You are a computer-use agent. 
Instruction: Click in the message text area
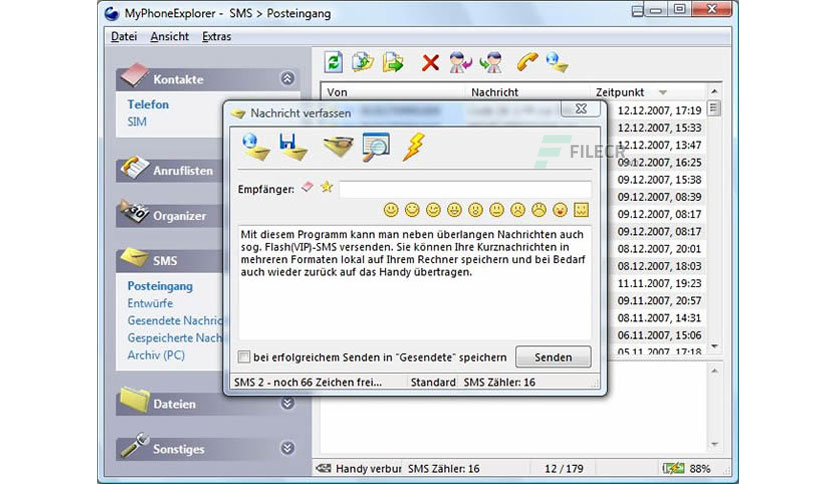[415, 283]
